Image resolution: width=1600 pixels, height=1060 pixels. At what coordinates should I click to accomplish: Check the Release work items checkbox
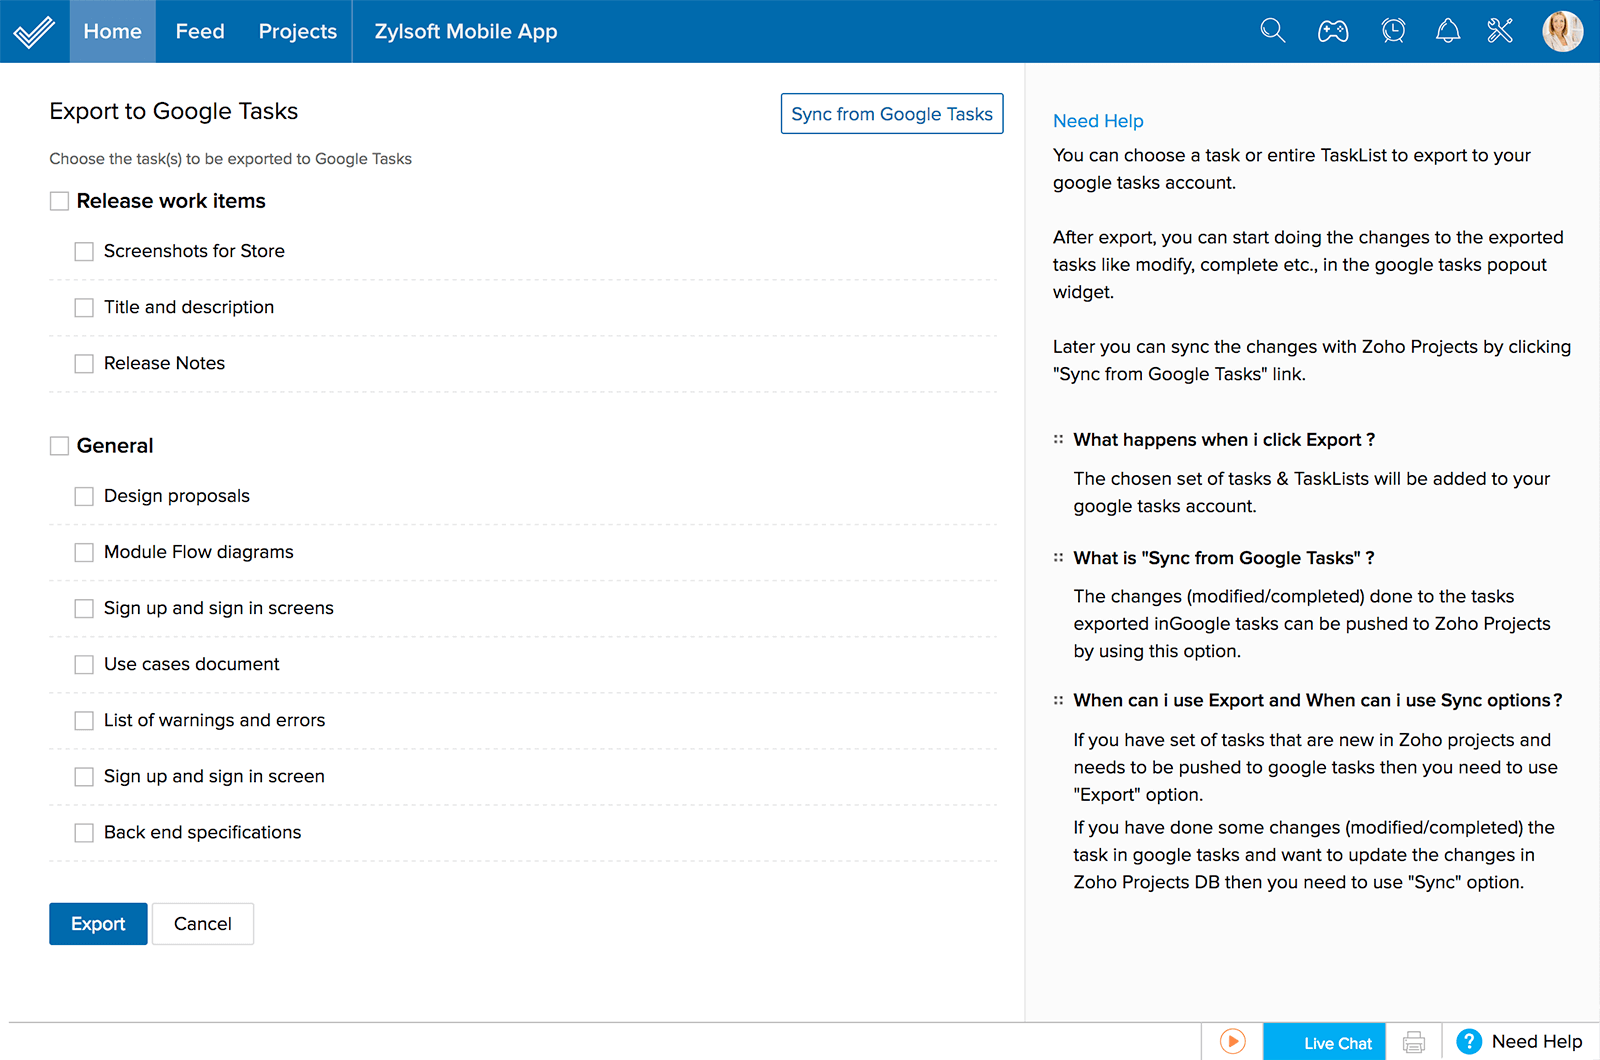coord(59,200)
